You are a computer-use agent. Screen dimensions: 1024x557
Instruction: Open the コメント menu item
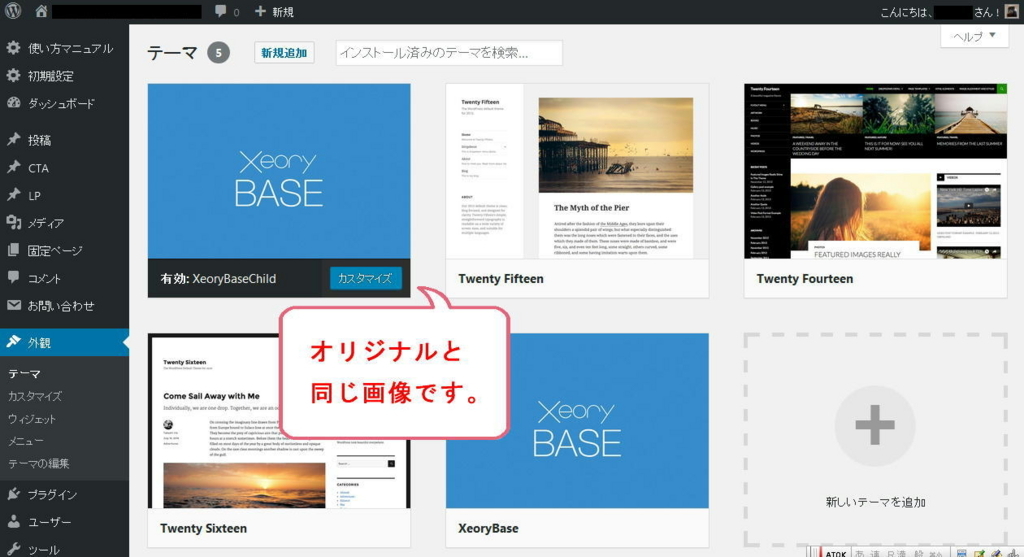pos(44,278)
